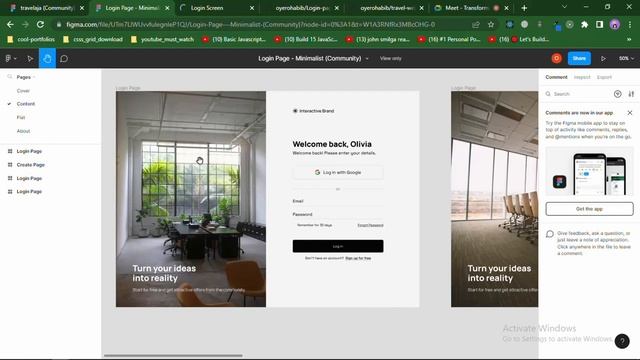
Task: Open the cool-portfolios bookmark folder
Action: click(x=31, y=40)
